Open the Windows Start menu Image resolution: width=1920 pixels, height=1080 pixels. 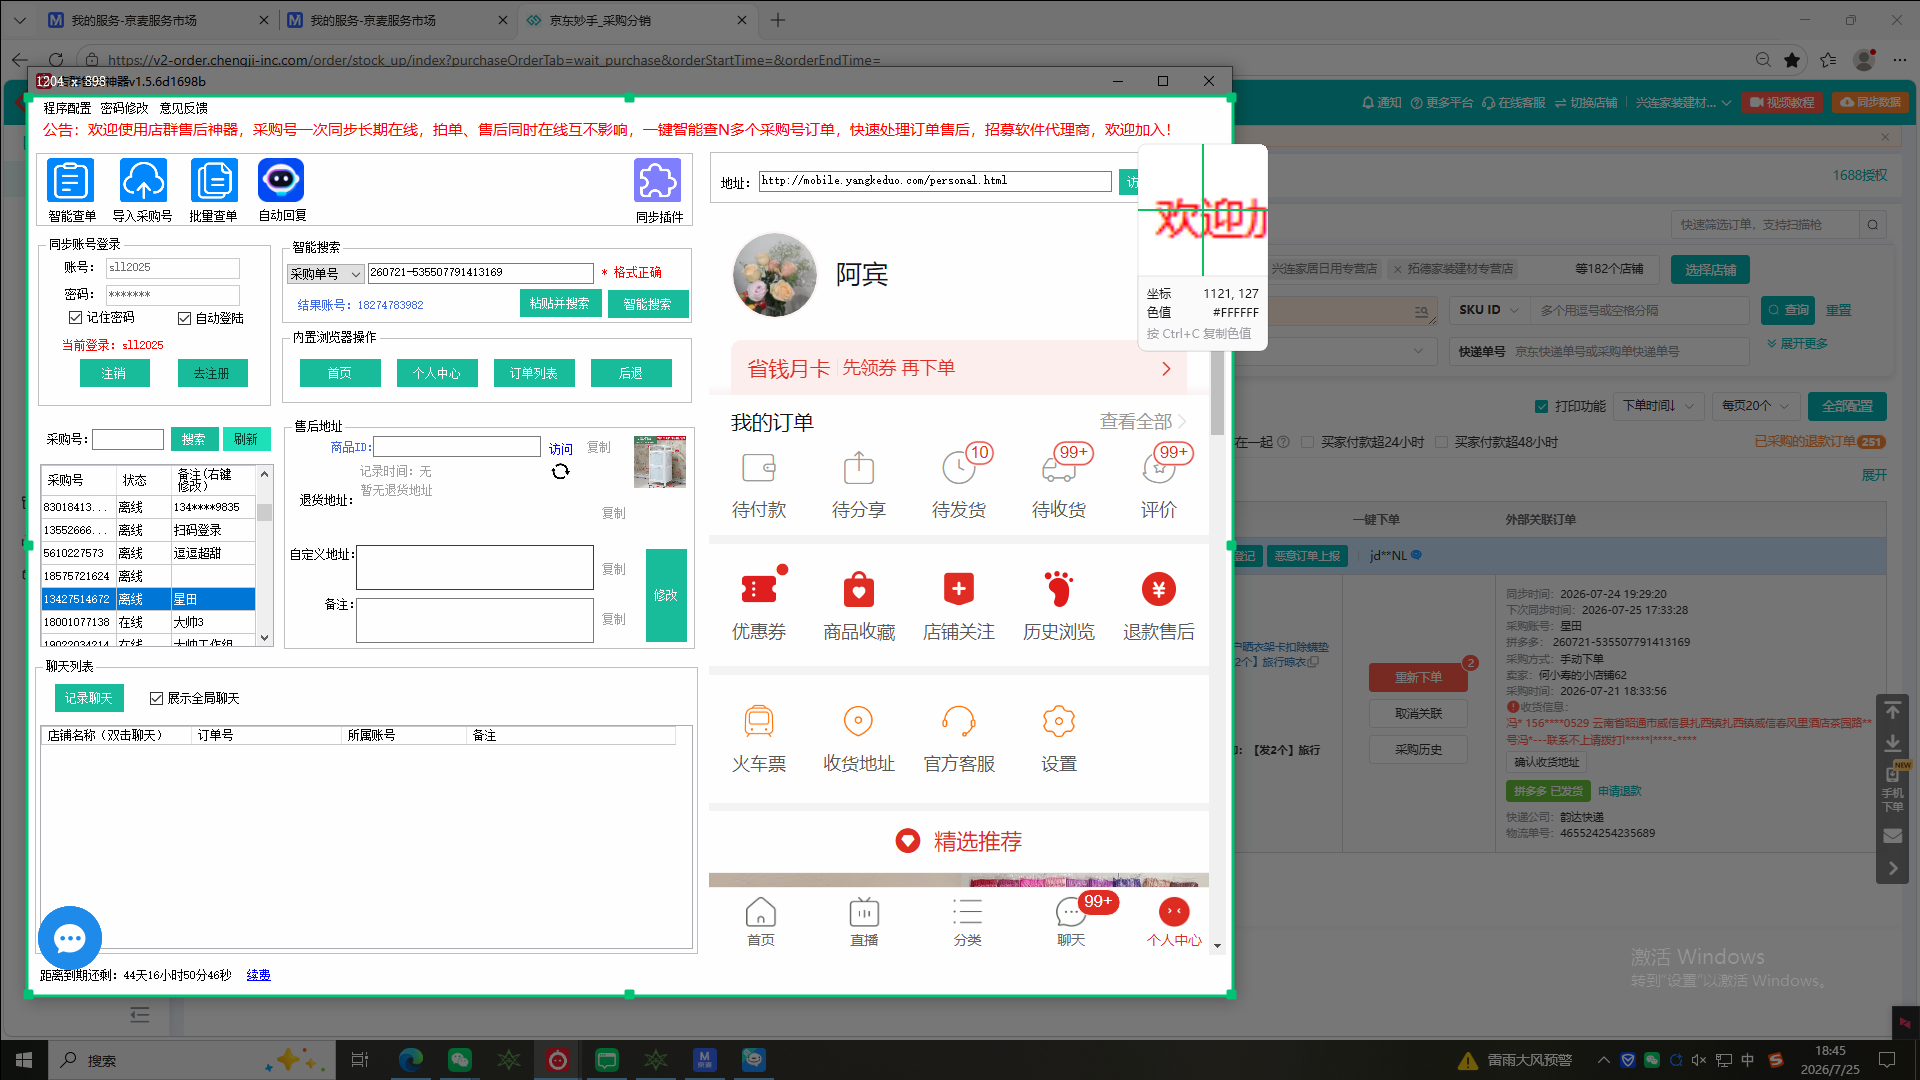pyautogui.click(x=24, y=1060)
